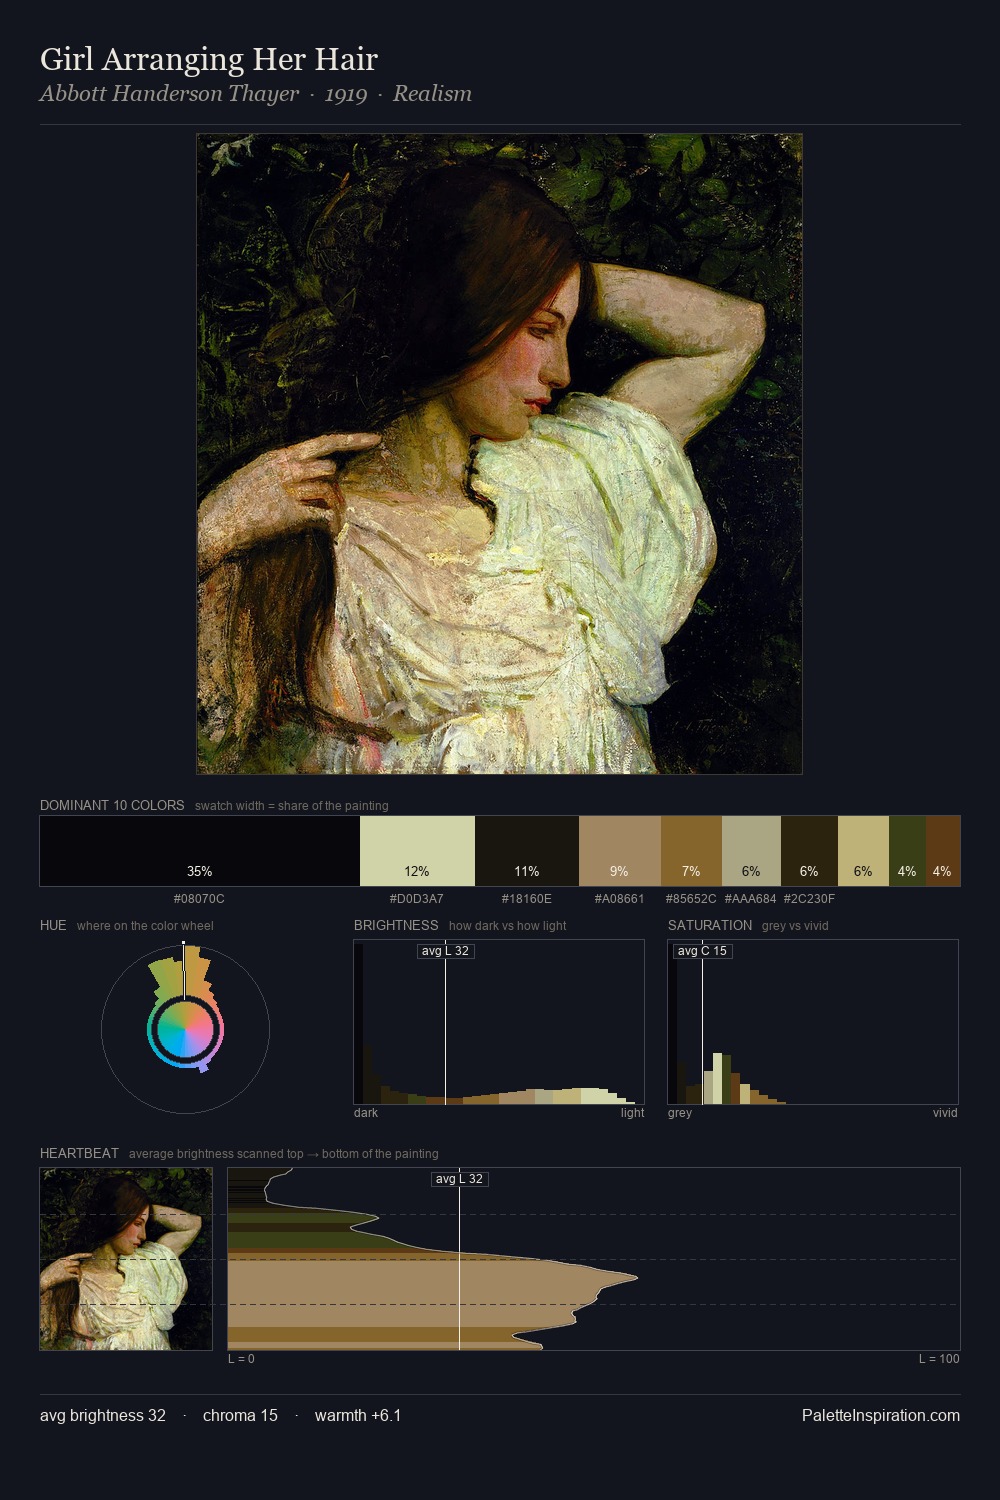Click the HUE section heading
Image resolution: width=1000 pixels, height=1500 pixels.
coord(53,925)
